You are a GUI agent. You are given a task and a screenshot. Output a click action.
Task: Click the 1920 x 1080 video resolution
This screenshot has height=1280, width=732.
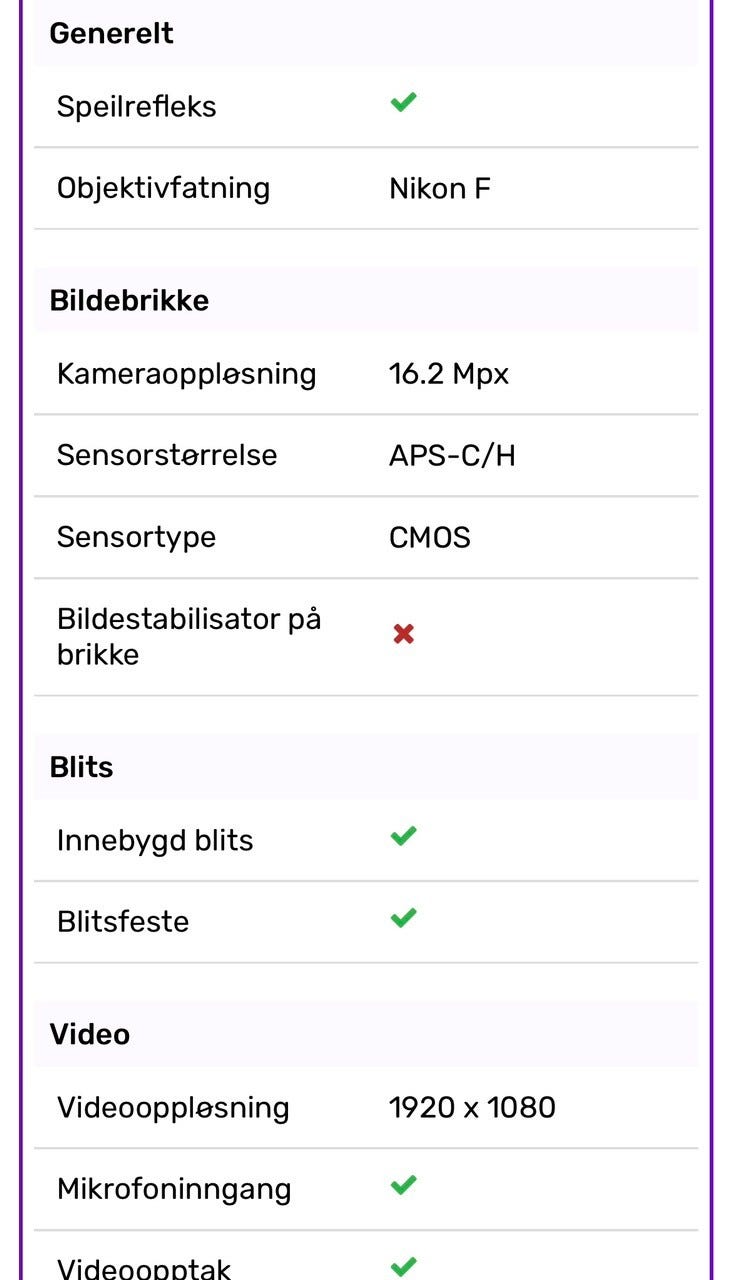click(472, 1107)
